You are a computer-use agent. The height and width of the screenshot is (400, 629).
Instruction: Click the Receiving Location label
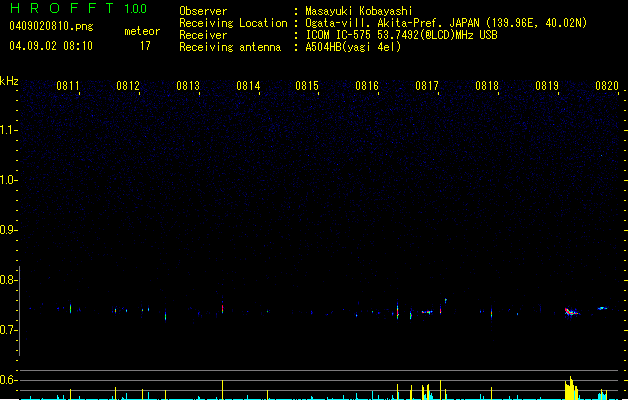[233, 23]
